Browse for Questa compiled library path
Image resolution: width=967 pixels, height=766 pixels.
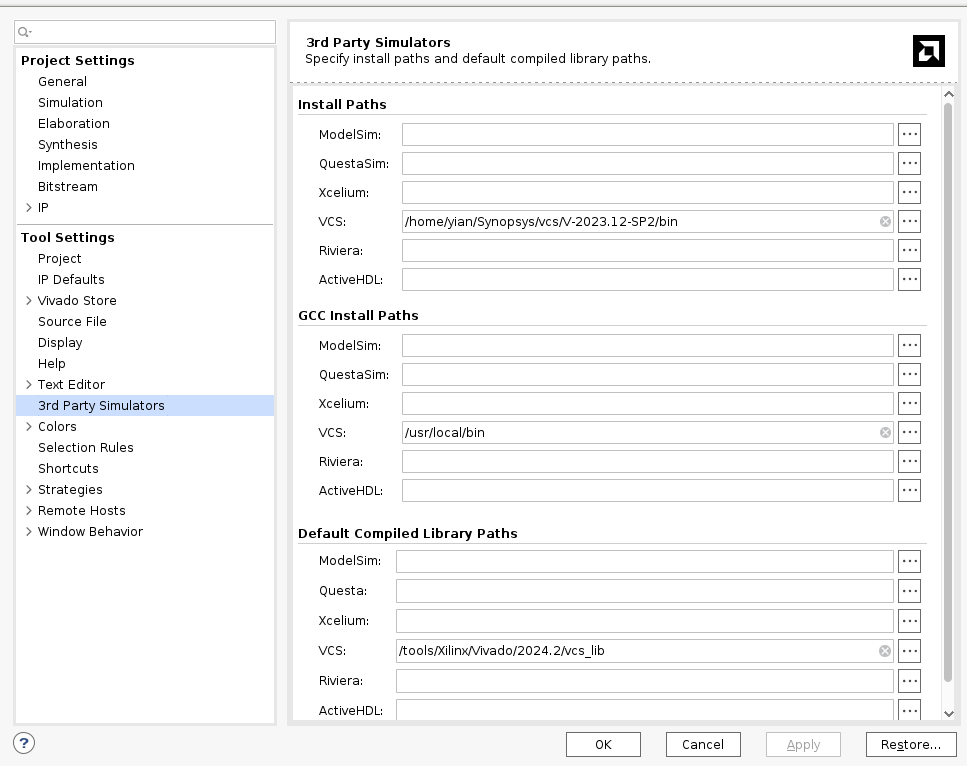click(908, 591)
